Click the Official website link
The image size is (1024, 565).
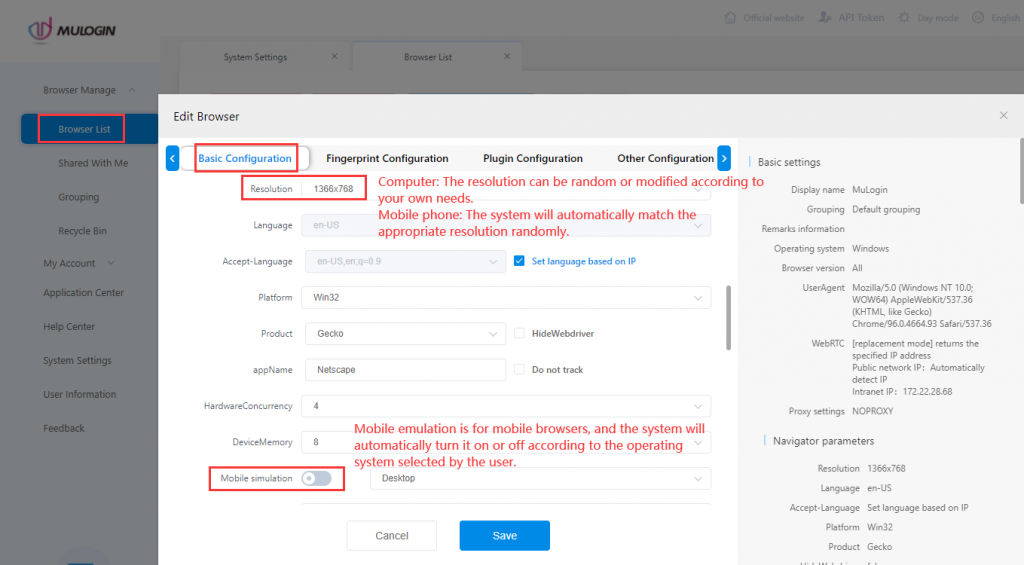point(774,18)
